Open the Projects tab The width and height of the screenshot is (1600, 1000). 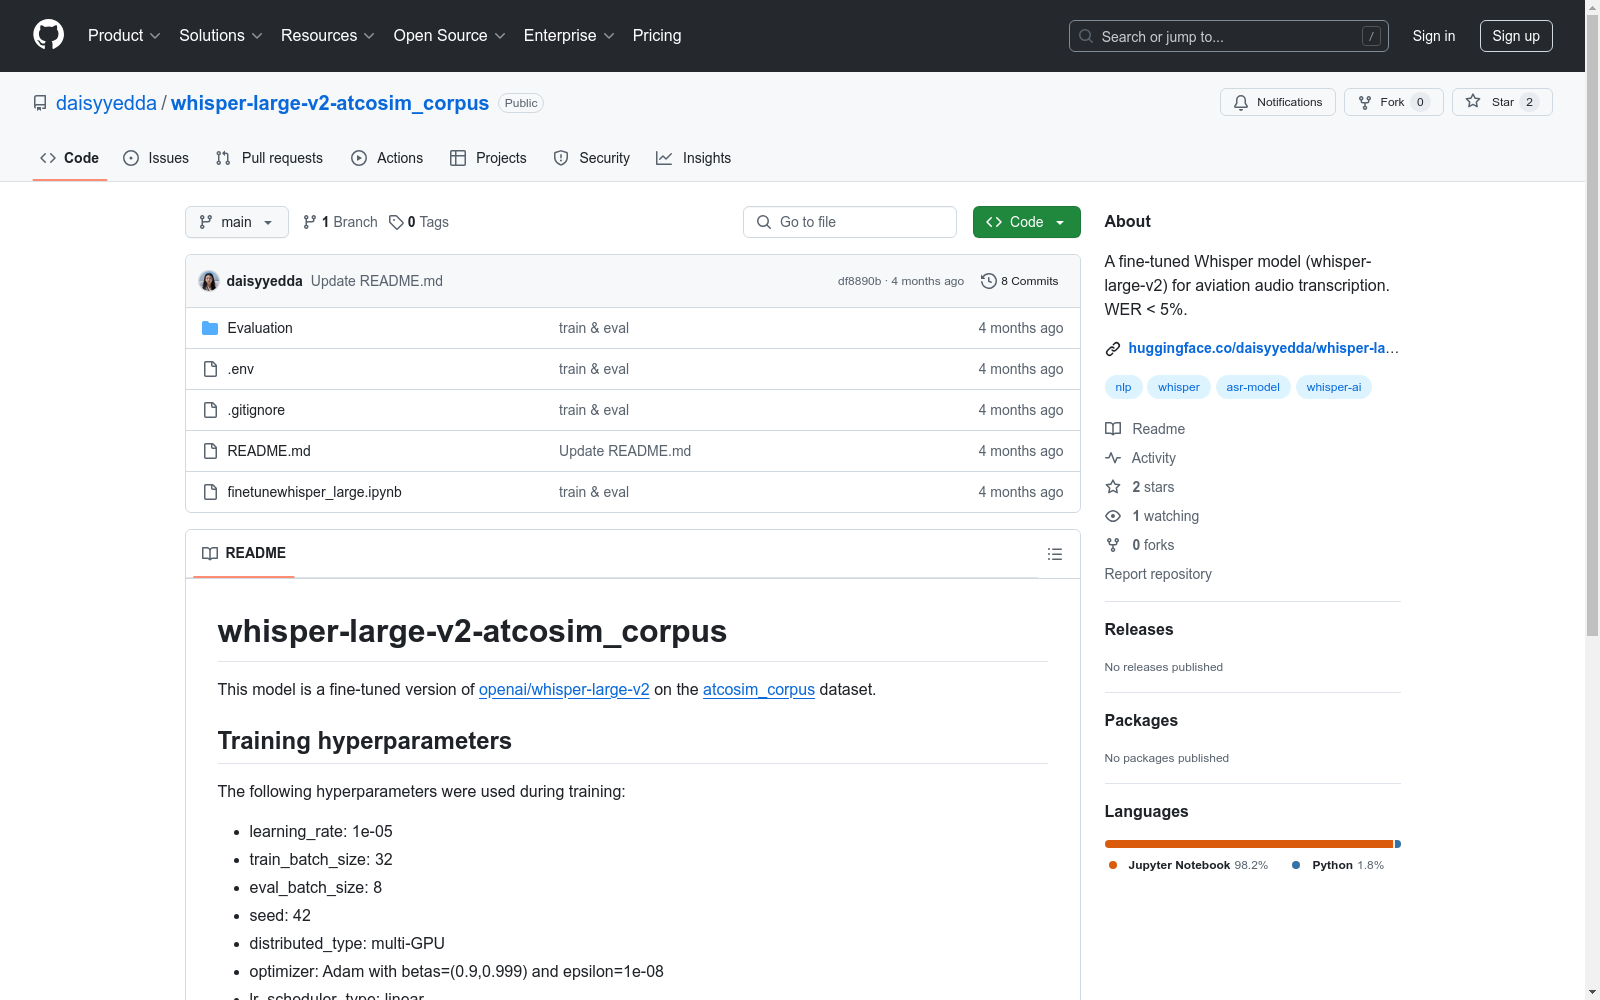(488, 158)
